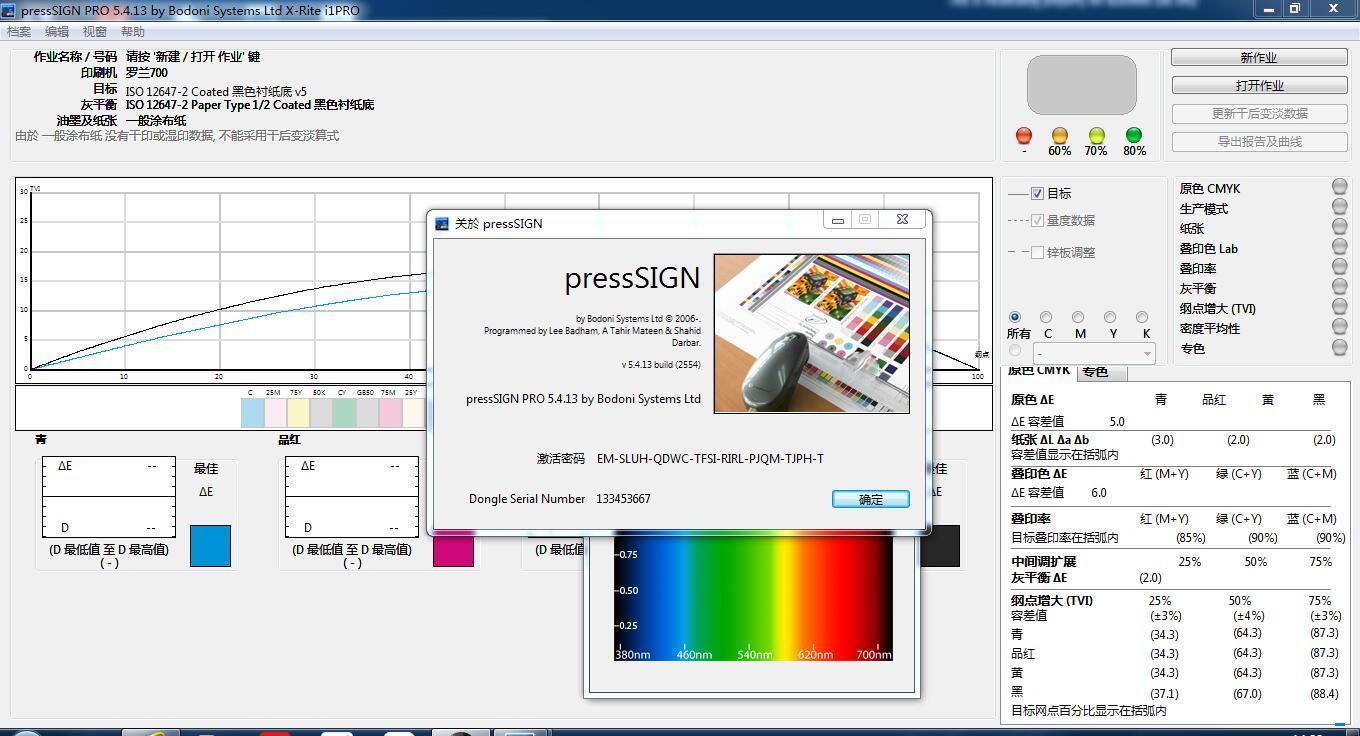Screen dimensions: 1360x736
Task: Select the 25Y patch in color bar
Action: pyautogui.click(x=413, y=412)
